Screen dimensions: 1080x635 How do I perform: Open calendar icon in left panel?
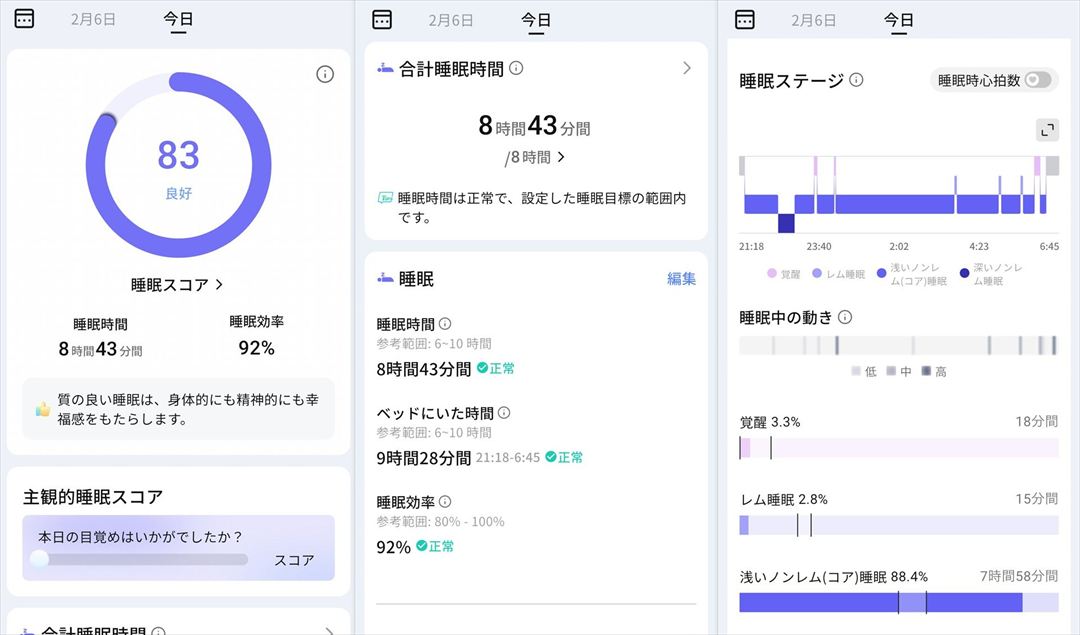pyautogui.click(x=24, y=19)
